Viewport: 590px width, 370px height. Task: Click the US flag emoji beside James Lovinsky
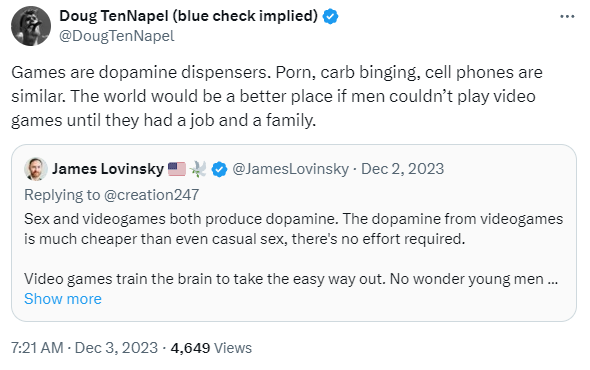tap(177, 169)
